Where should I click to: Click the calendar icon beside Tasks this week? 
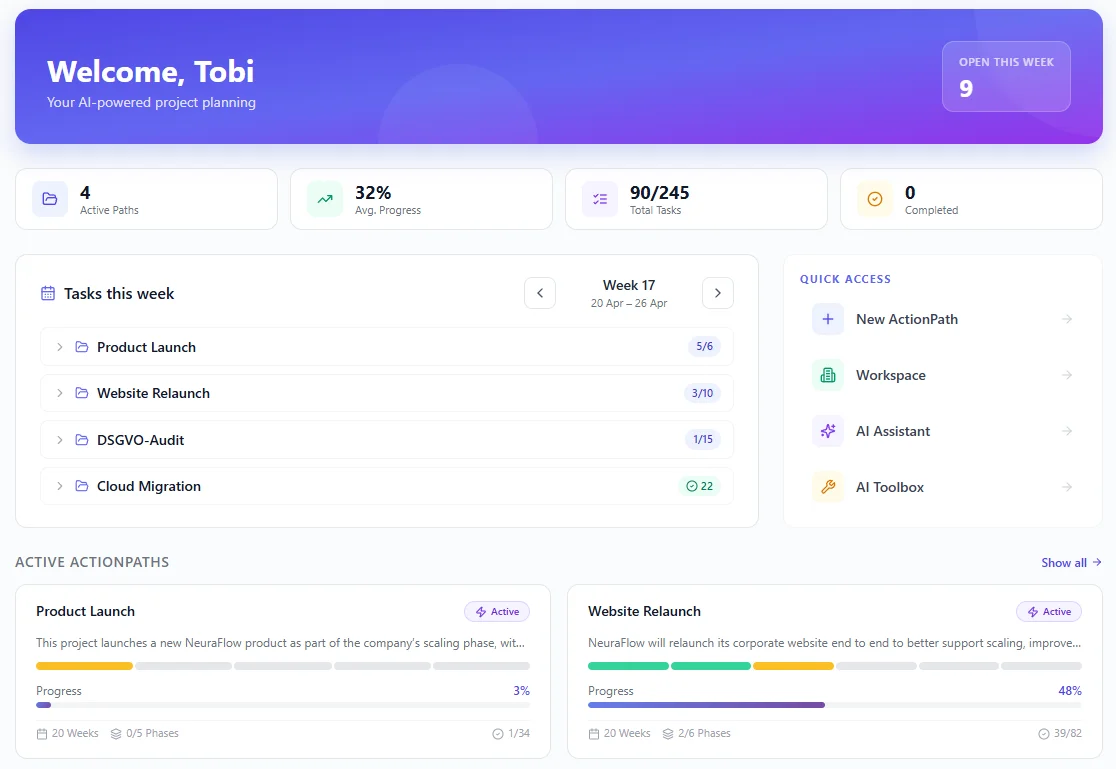(x=48, y=293)
